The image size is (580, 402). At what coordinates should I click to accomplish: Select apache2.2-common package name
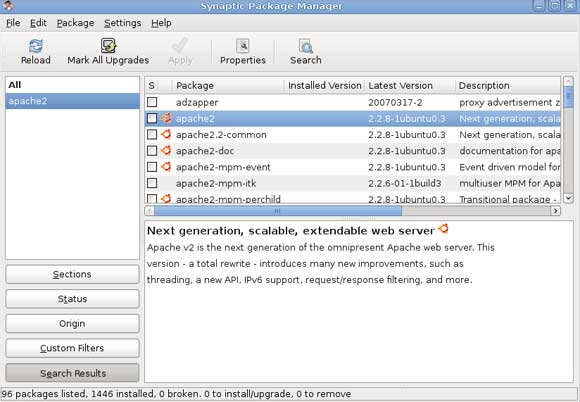tap(221, 135)
